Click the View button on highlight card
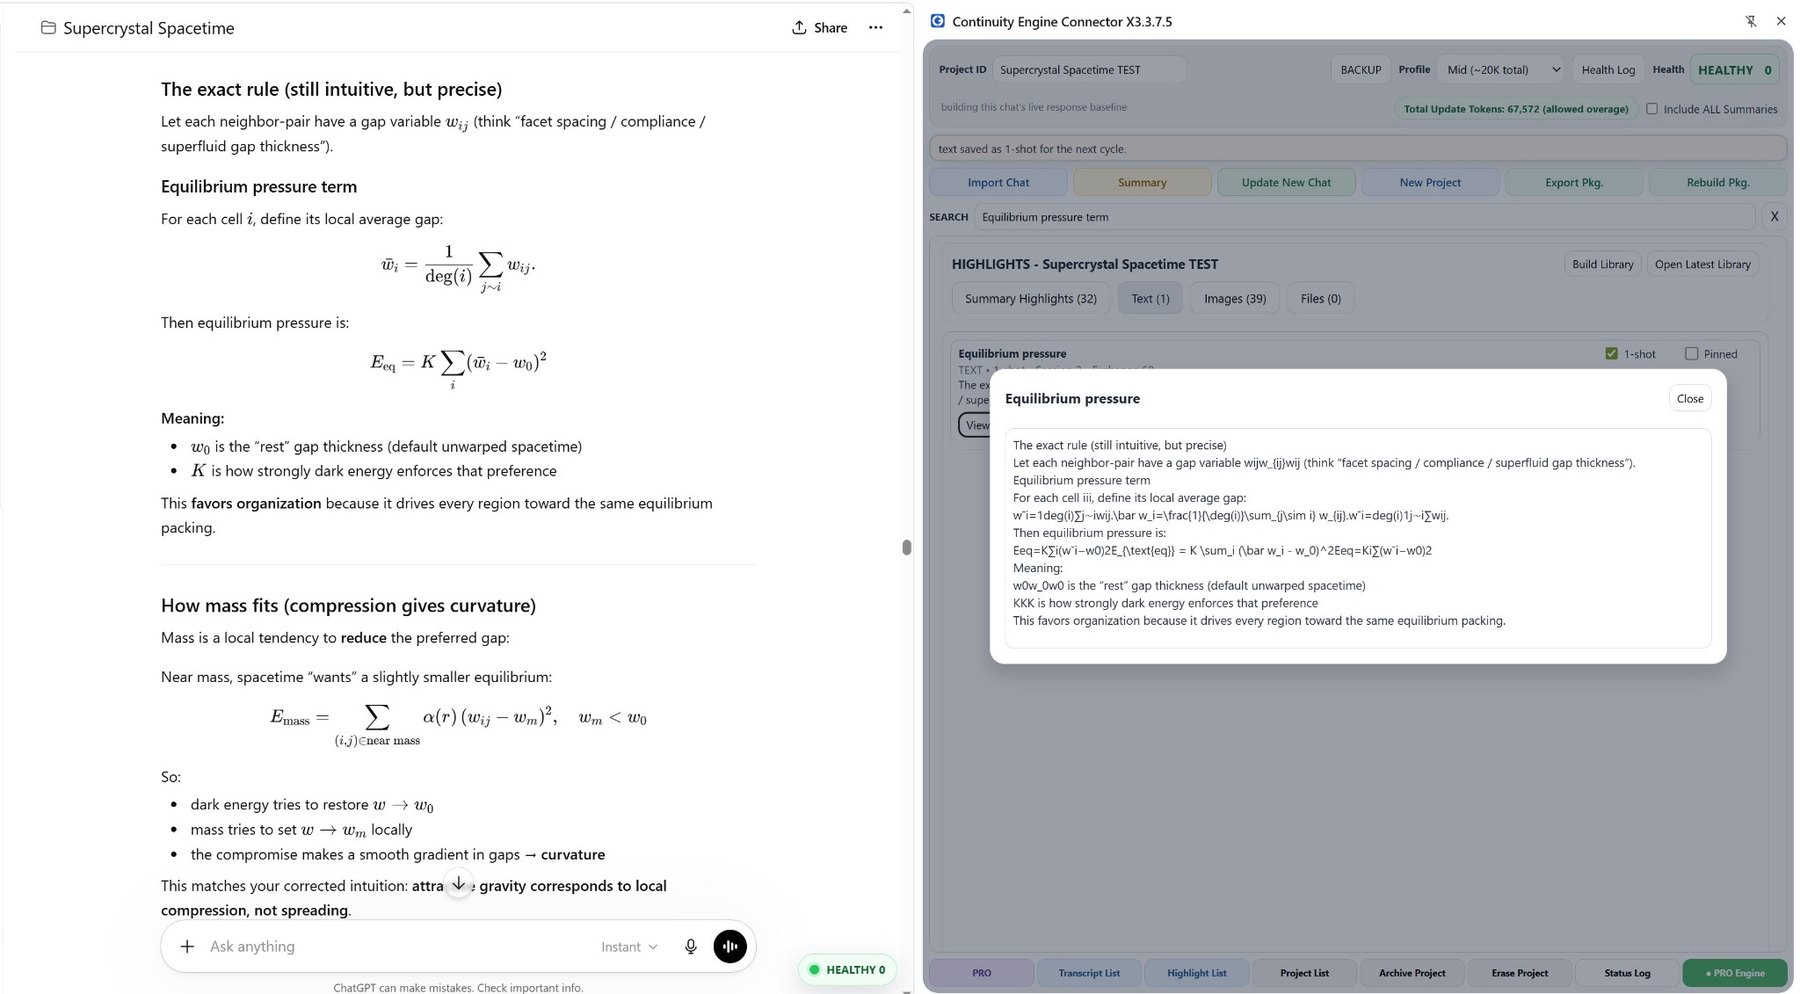This screenshot has width=1800, height=994. [x=974, y=425]
